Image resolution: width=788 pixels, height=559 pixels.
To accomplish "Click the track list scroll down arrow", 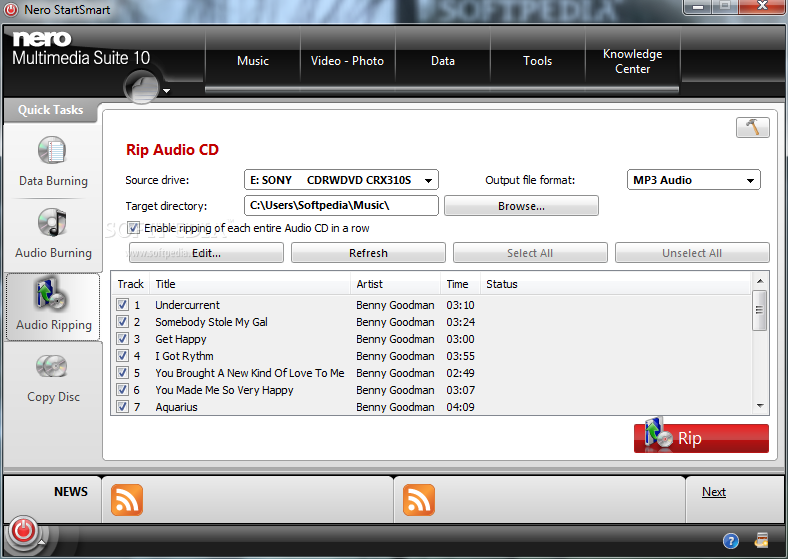I will 760,406.
